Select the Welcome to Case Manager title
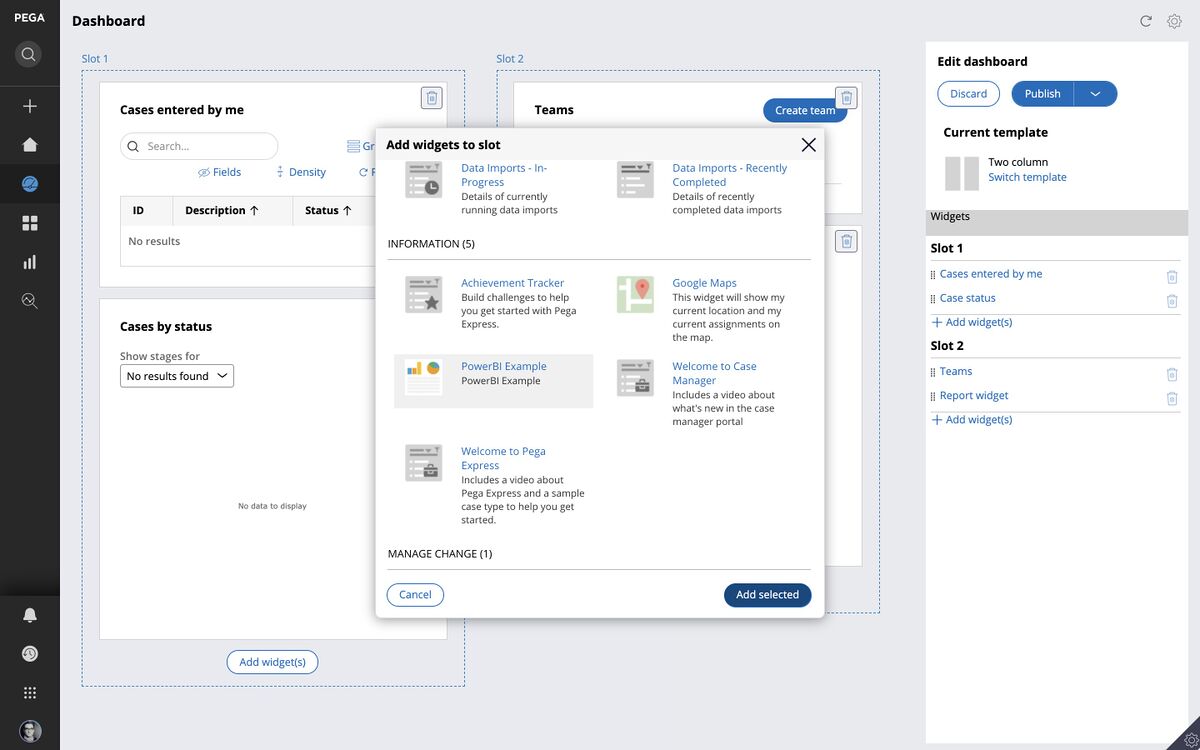The image size is (1200, 750). [715, 373]
